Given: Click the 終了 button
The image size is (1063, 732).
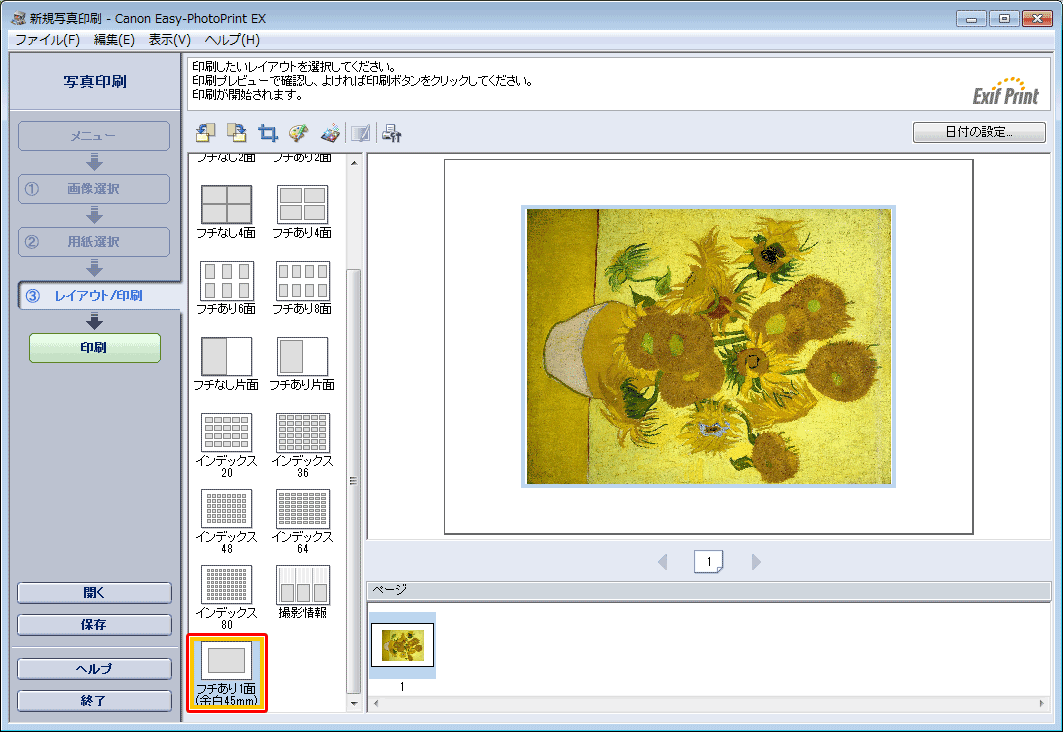Looking at the screenshot, I should coord(93,700).
